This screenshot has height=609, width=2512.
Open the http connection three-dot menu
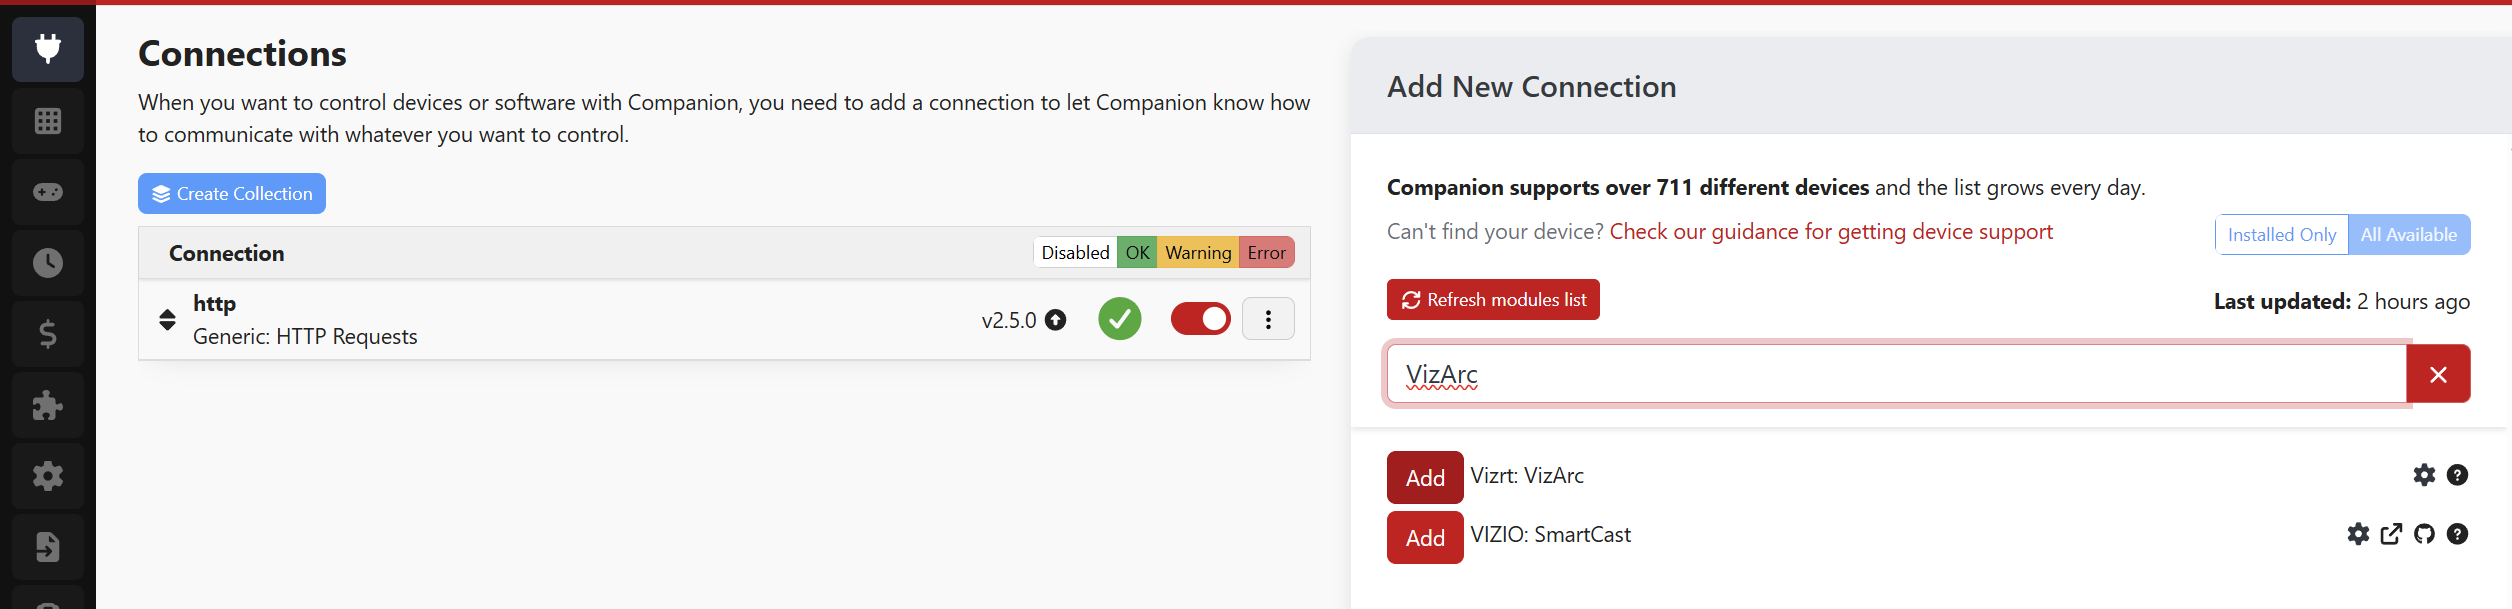coord(1268,319)
